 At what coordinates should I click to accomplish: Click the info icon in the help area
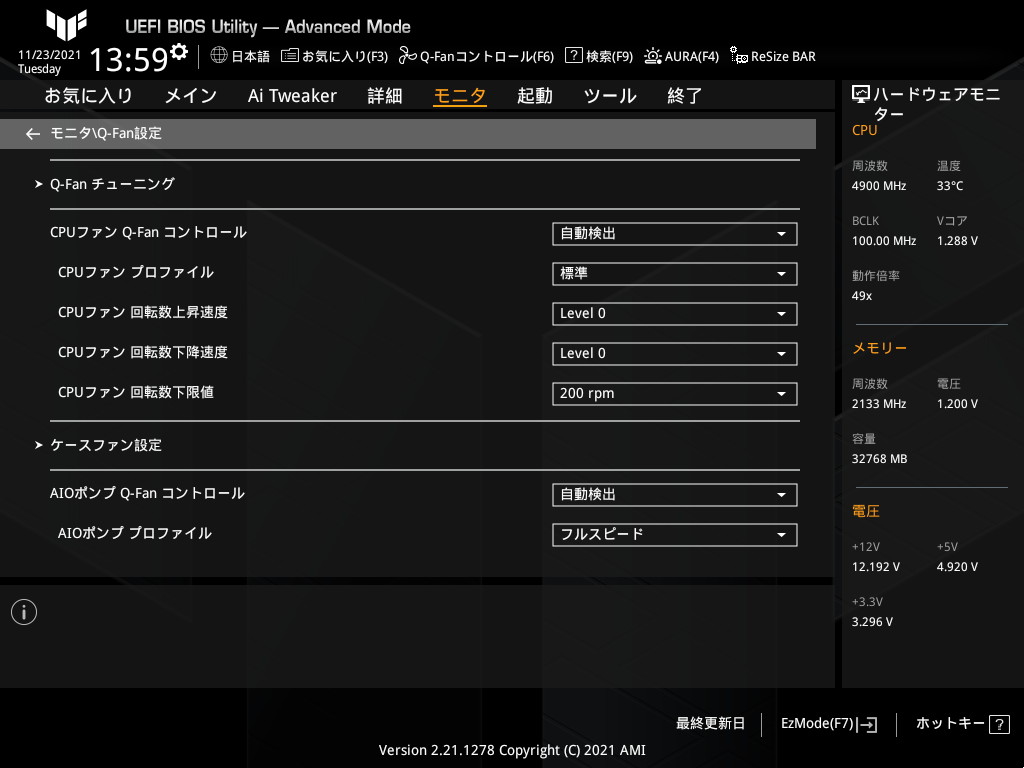coord(24,612)
